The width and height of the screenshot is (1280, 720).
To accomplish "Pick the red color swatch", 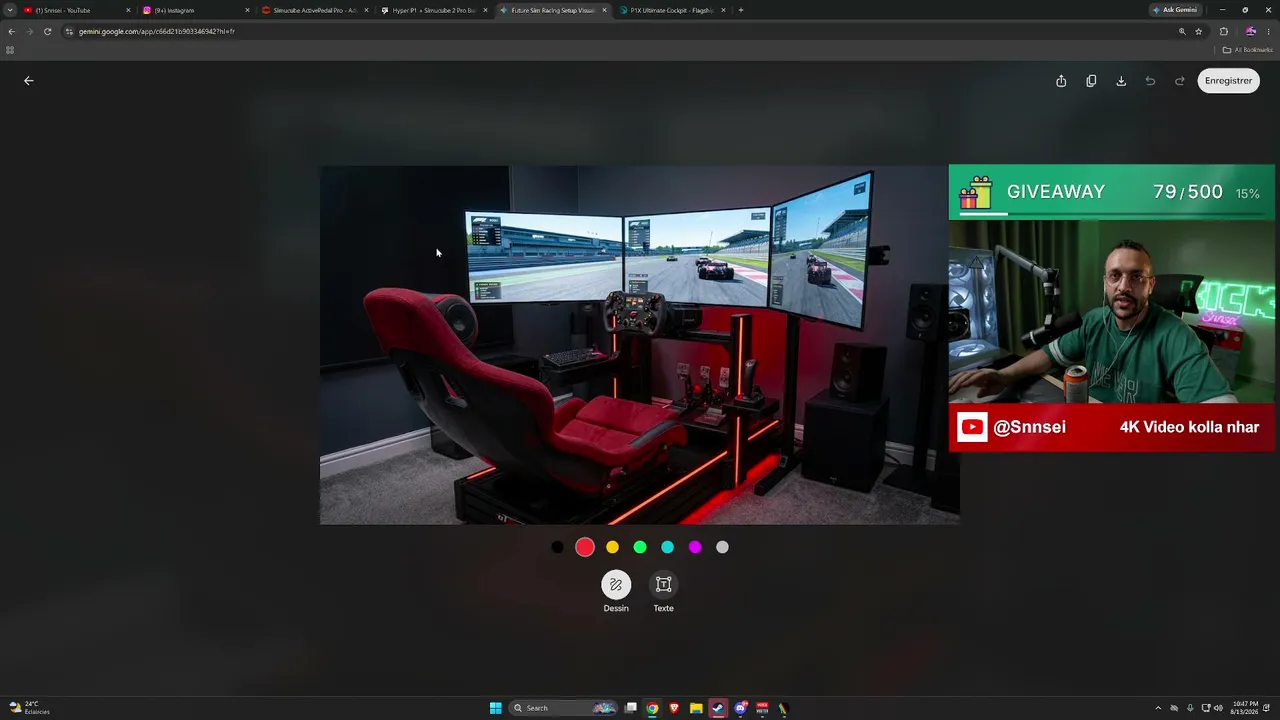I will click(585, 547).
